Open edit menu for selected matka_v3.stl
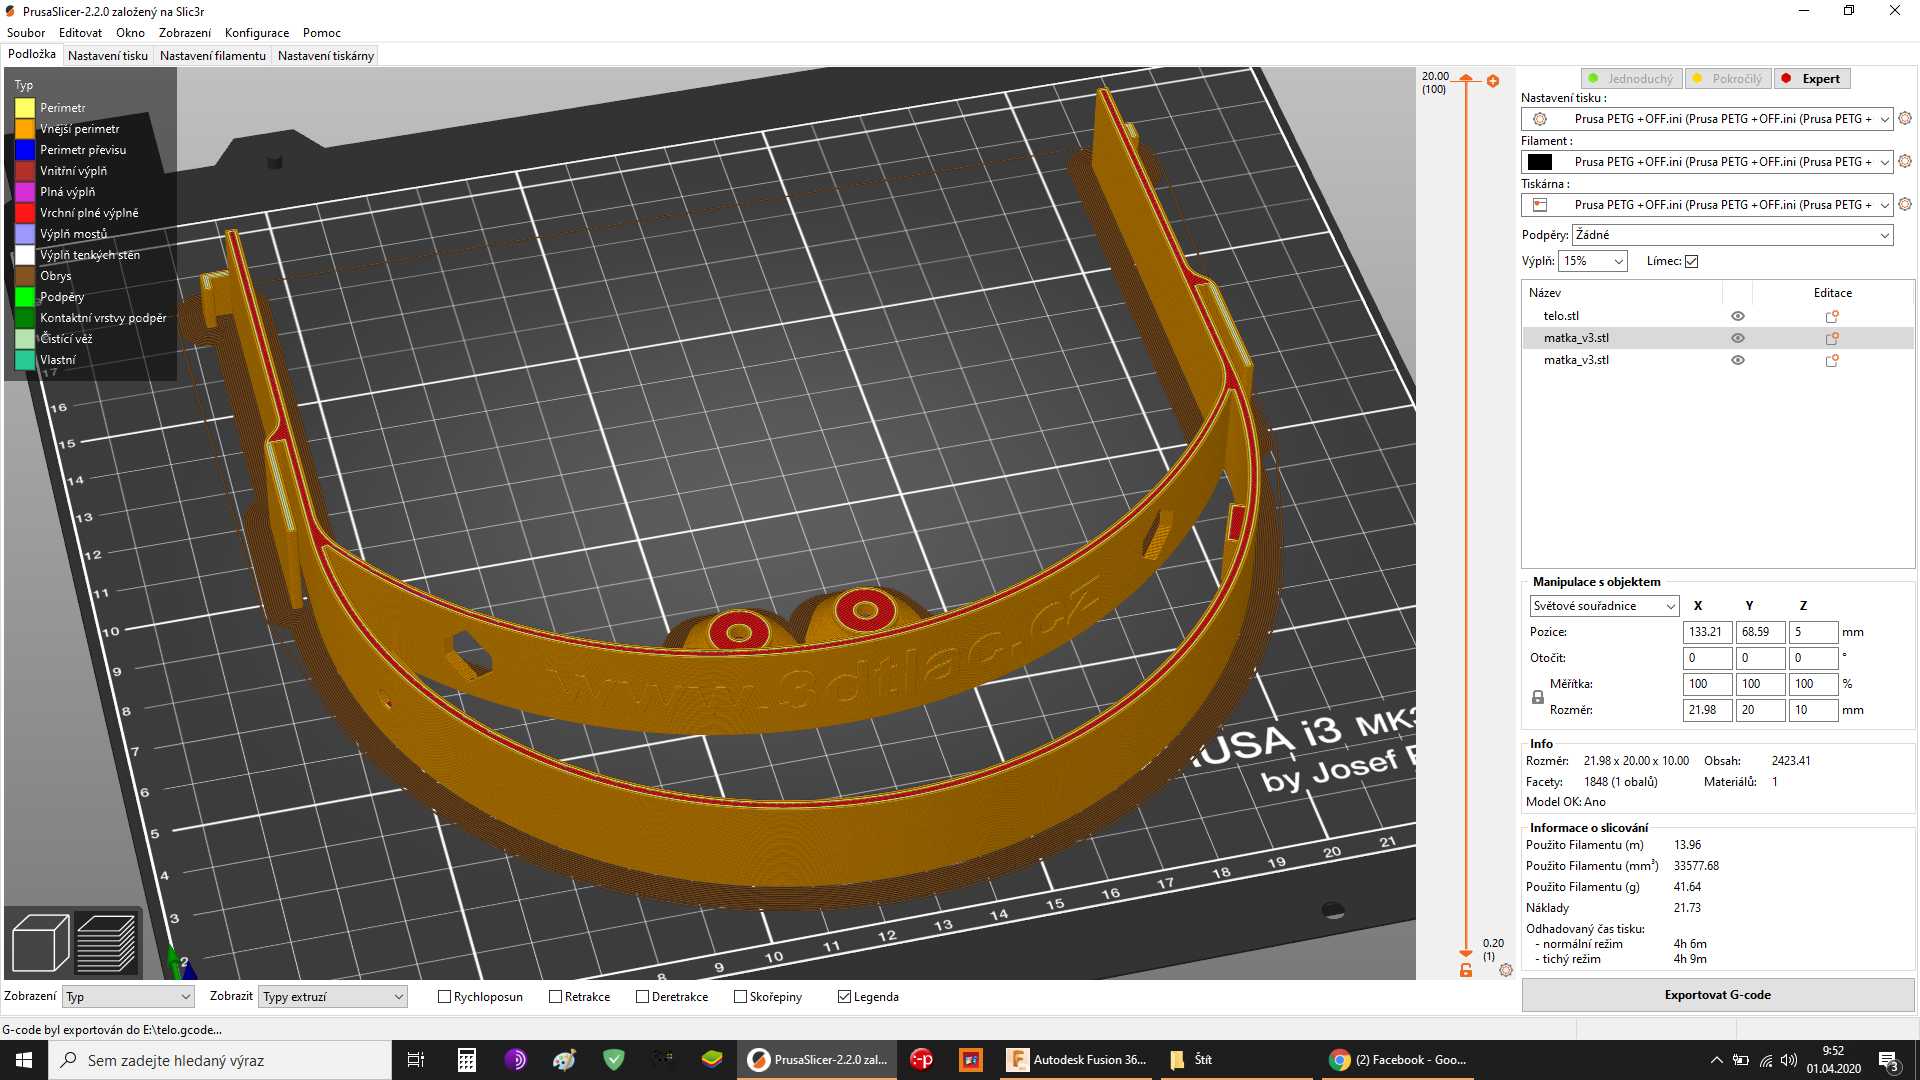 [1832, 338]
